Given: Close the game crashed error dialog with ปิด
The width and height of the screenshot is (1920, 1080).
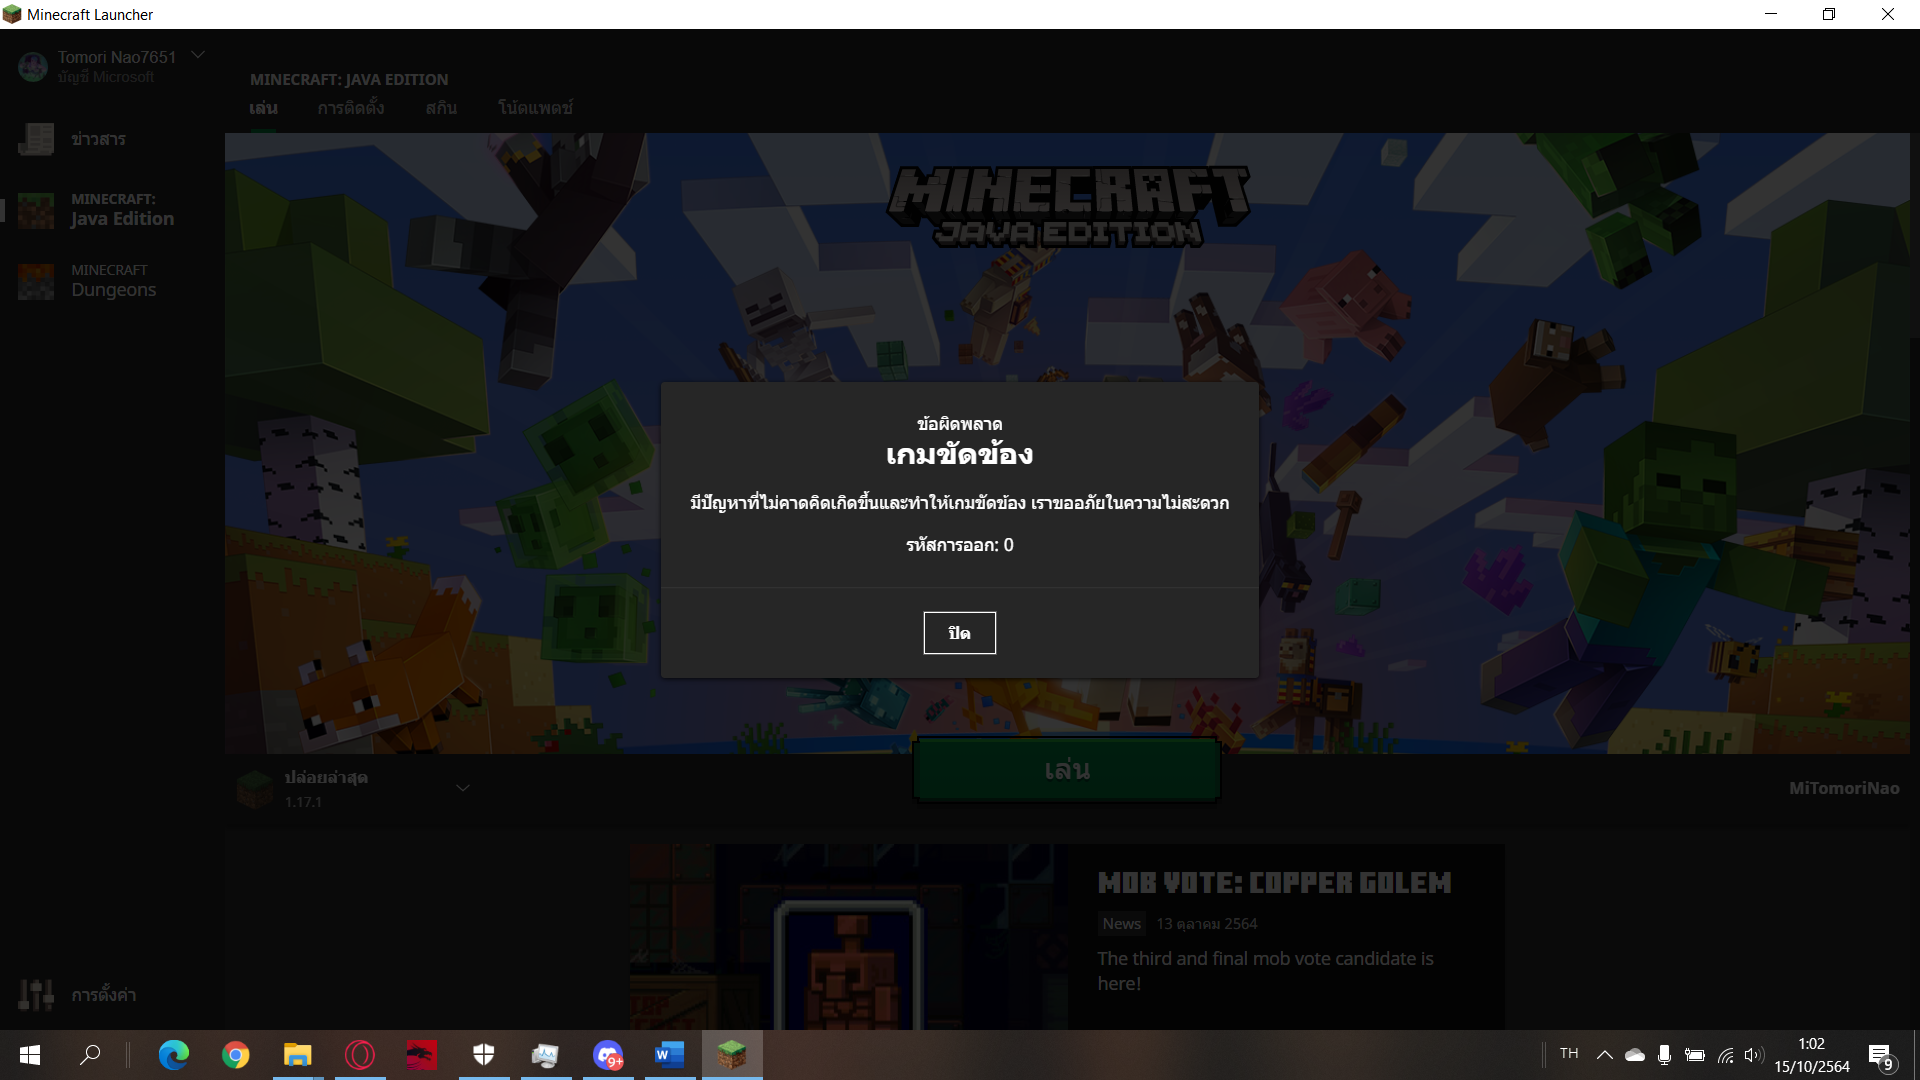Looking at the screenshot, I should coord(959,633).
